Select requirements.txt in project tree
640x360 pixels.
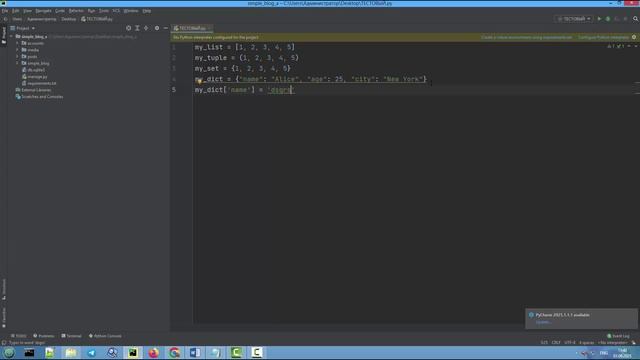(x=39, y=83)
